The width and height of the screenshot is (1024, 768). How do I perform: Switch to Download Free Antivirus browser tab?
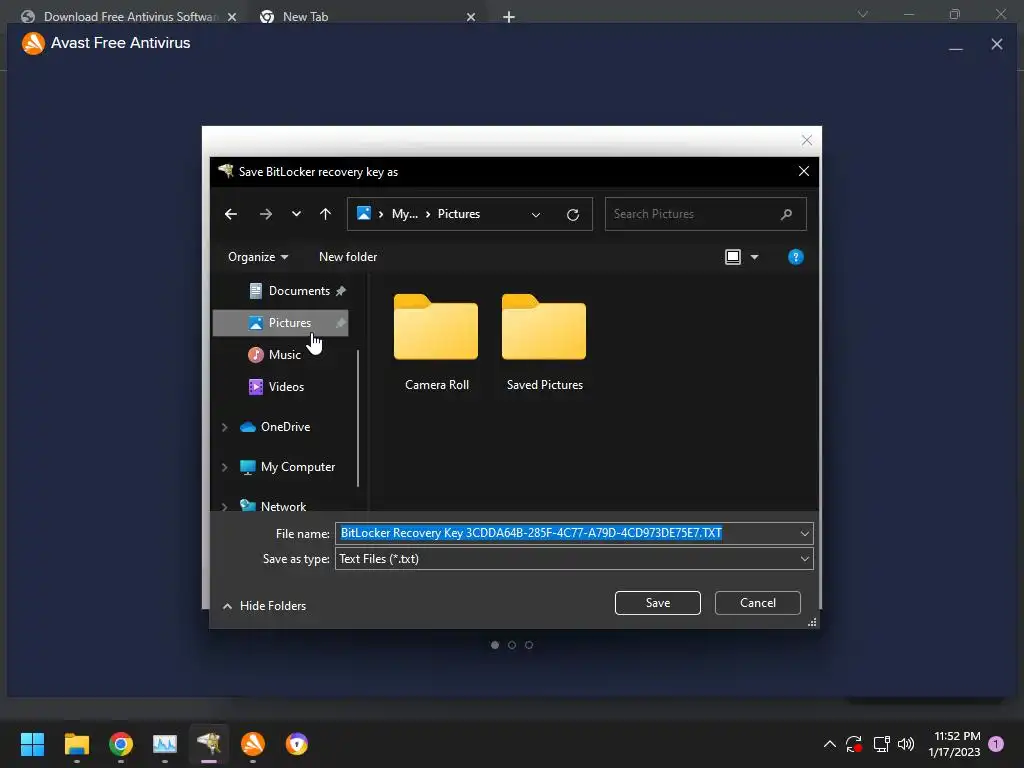click(x=129, y=17)
